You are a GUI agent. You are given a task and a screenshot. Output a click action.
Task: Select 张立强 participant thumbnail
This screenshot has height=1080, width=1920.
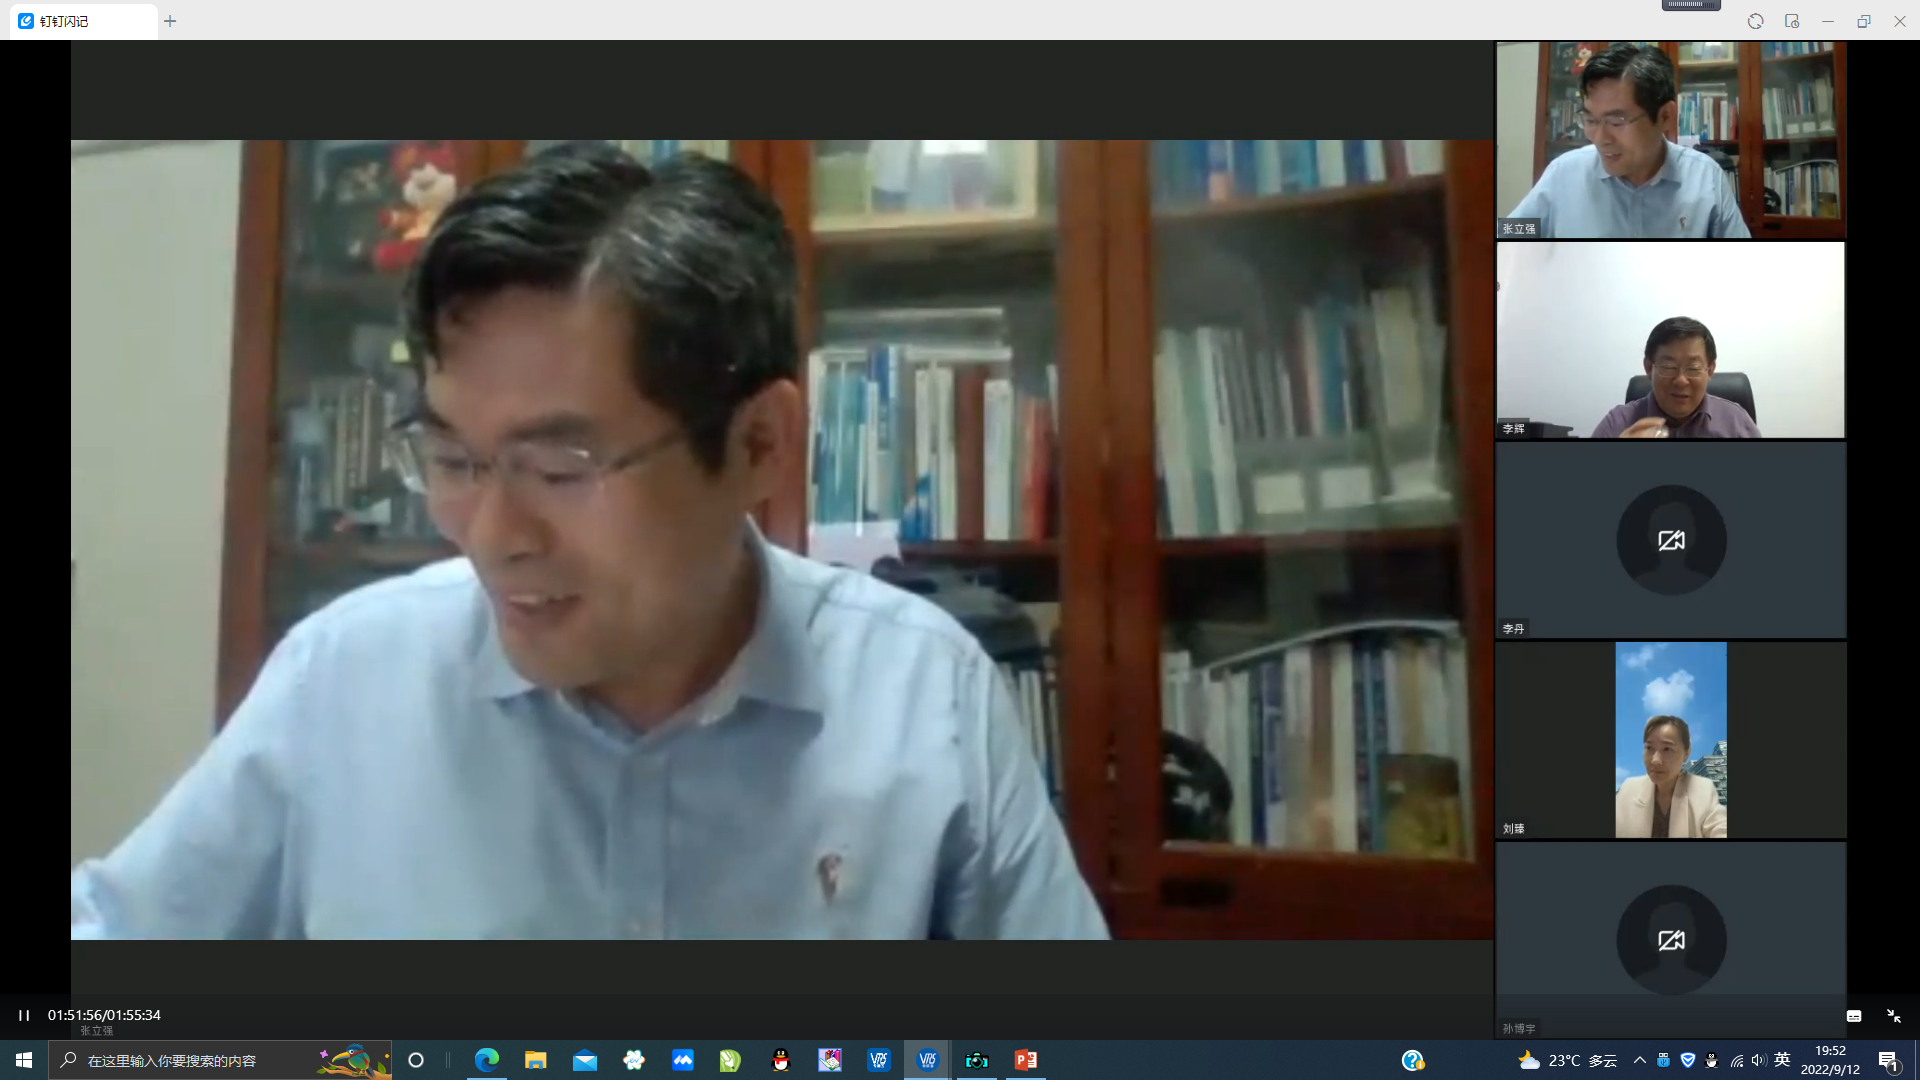click(x=1670, y=140)
